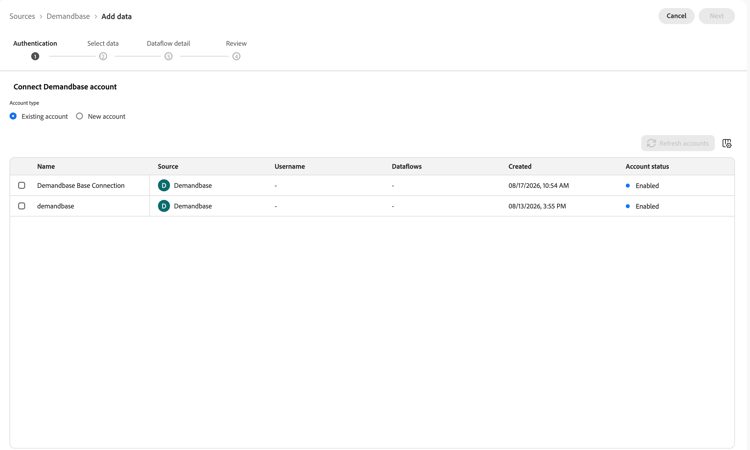Click the Source column header
This screenshot has width=750, height=450.
tap(168, 166)
